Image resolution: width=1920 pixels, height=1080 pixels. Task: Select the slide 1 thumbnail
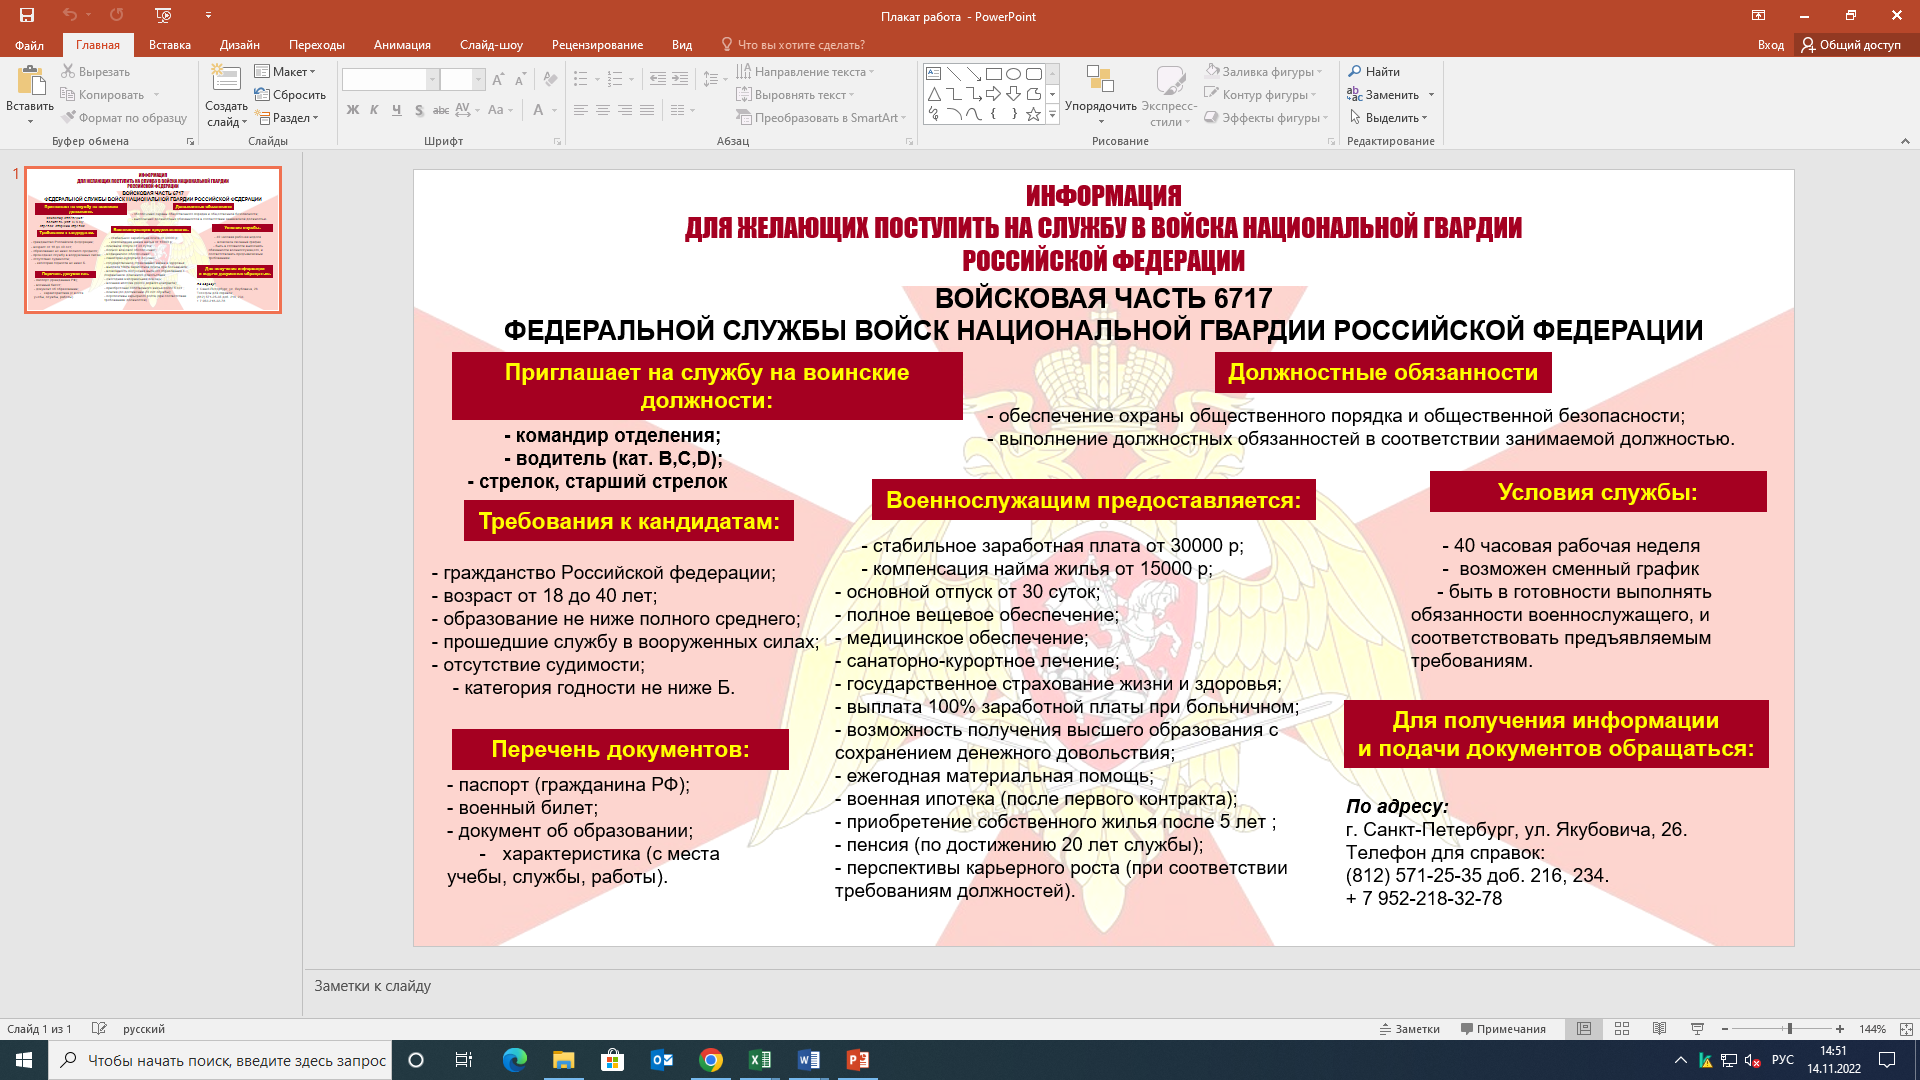(153, 240)
